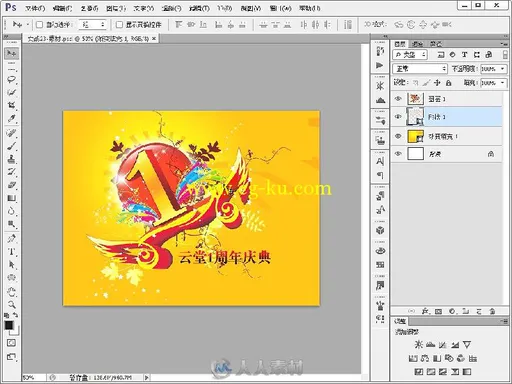Open the Character panel icon
This screenshot has height=384, width=512.
click(x=380, y=162)
